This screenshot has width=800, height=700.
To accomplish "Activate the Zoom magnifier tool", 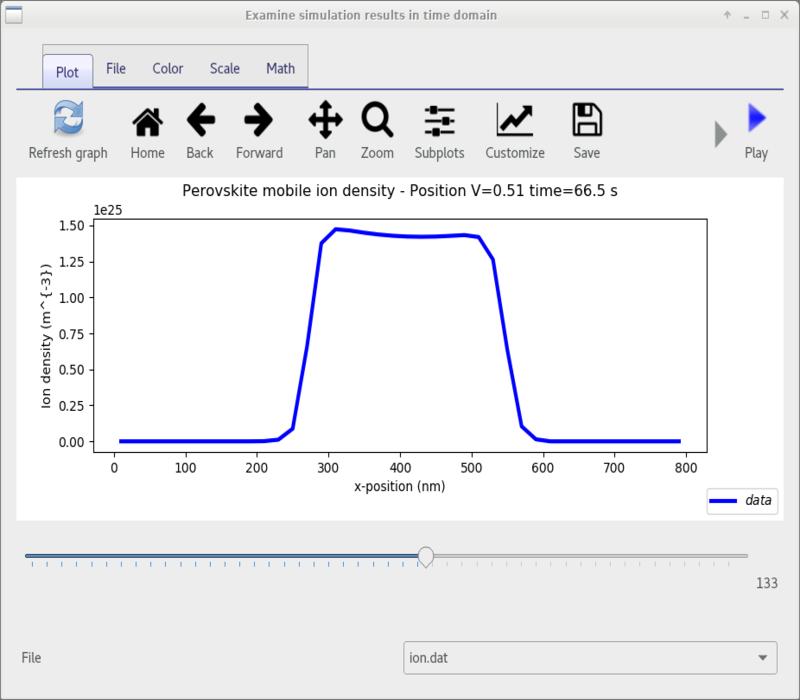I will coord(377,120).
